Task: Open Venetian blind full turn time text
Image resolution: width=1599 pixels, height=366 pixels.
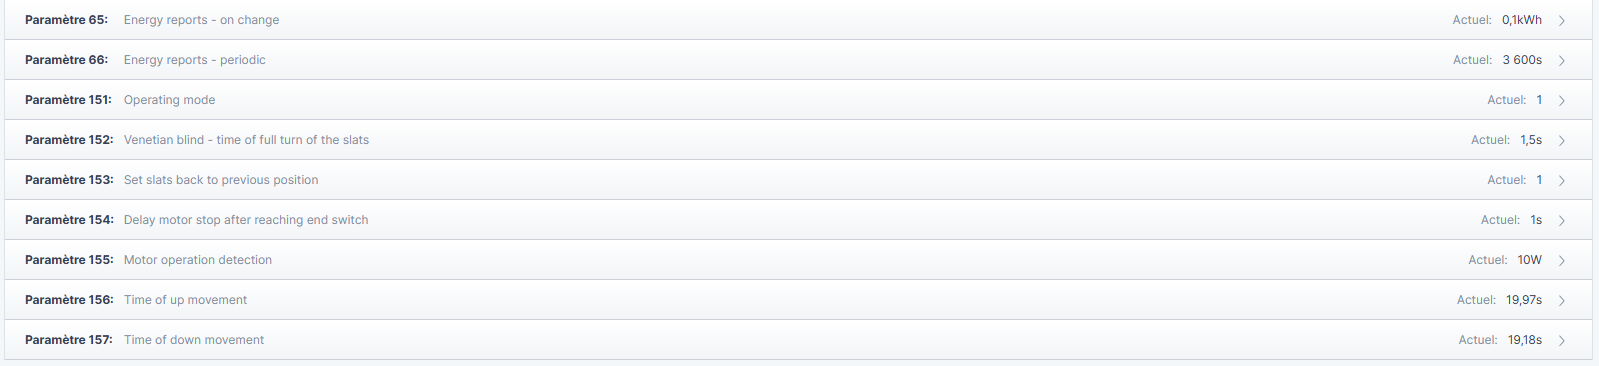Action: tap(246, 140)
